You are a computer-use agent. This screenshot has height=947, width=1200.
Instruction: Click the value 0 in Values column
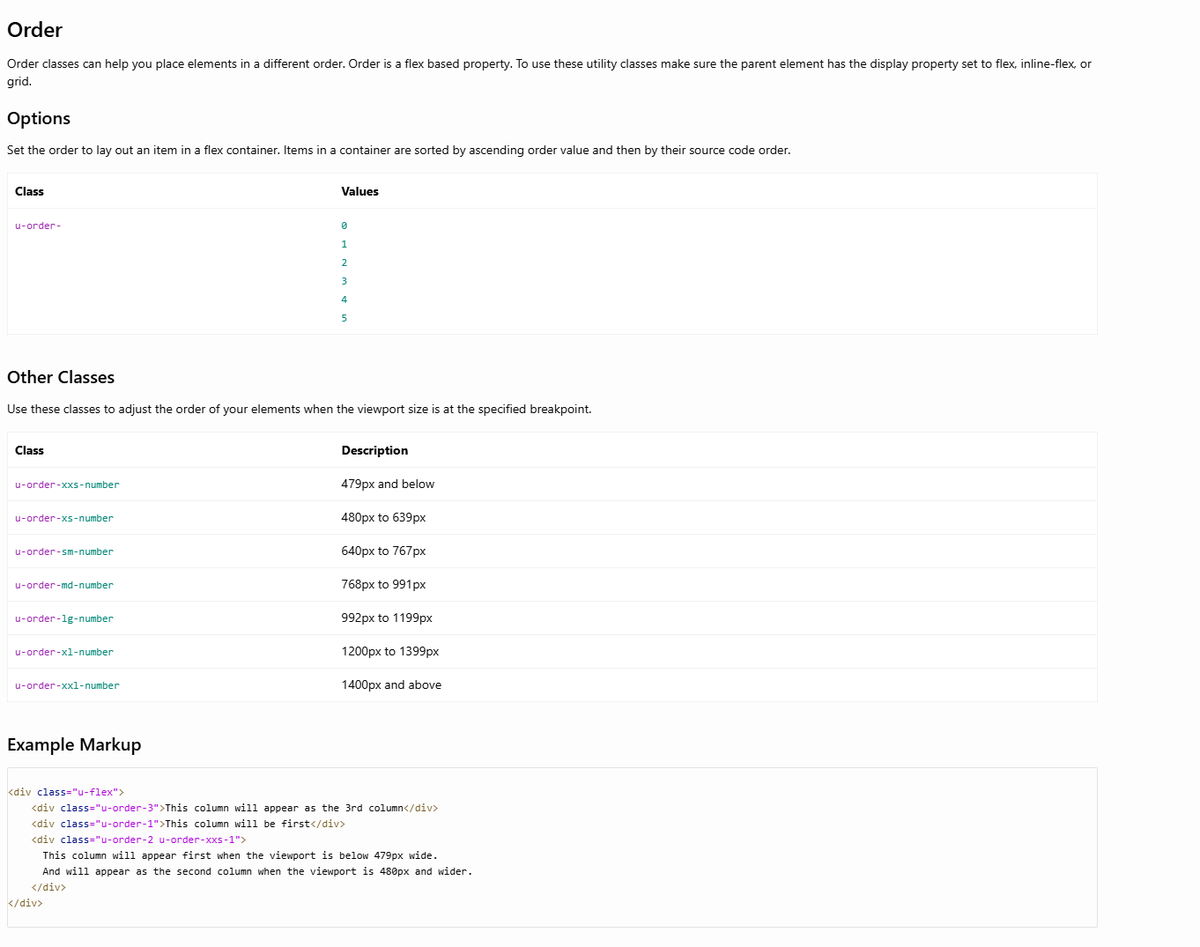(x=344, y=226)
